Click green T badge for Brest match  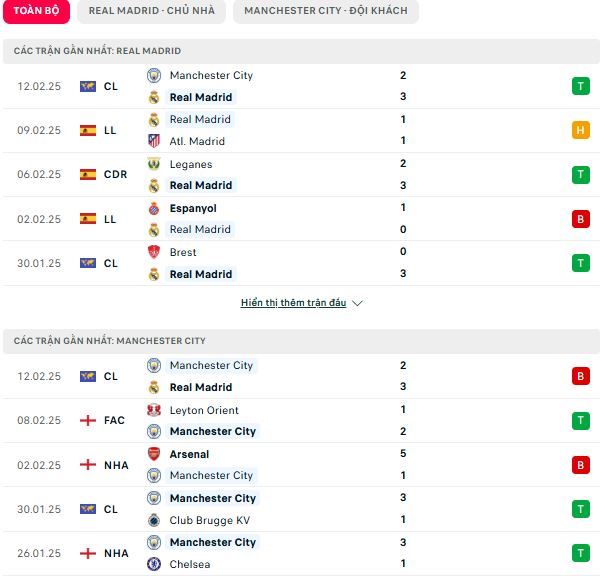coord(581,264)
